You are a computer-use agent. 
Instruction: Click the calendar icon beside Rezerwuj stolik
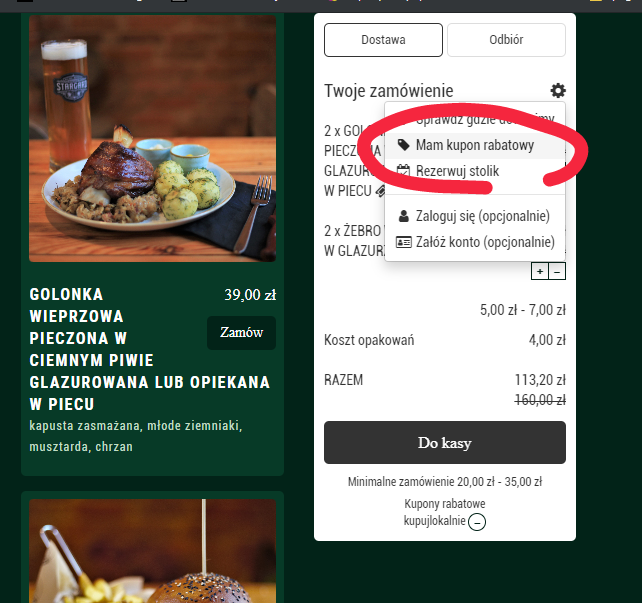click(403, 171)
